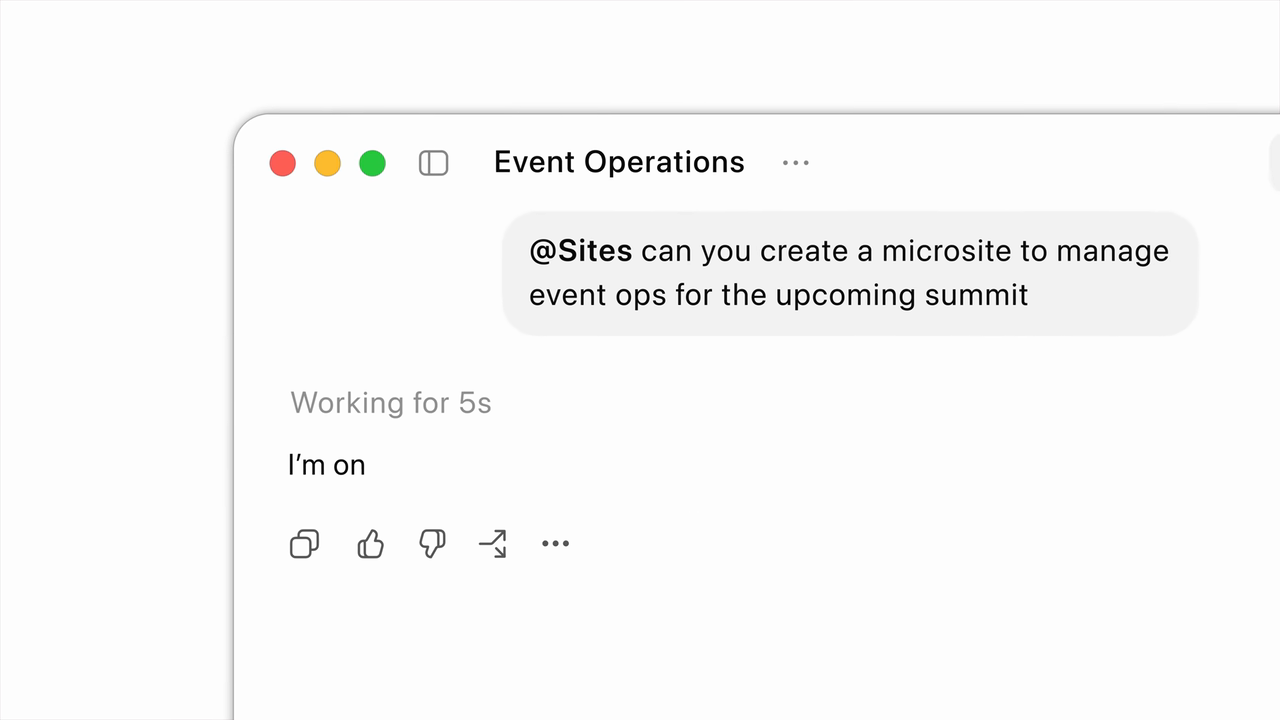This screenshot has width=1280, height=720.
Task: Minimize the window with yellow button
Action: click(328, 163)
